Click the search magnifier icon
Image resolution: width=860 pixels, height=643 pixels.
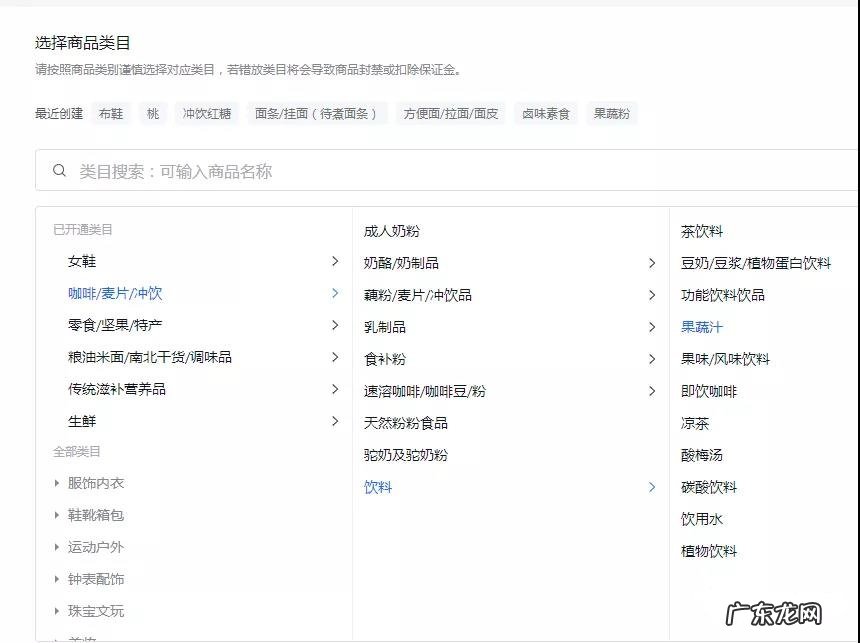pyautogui.click(x=59, y=170)
